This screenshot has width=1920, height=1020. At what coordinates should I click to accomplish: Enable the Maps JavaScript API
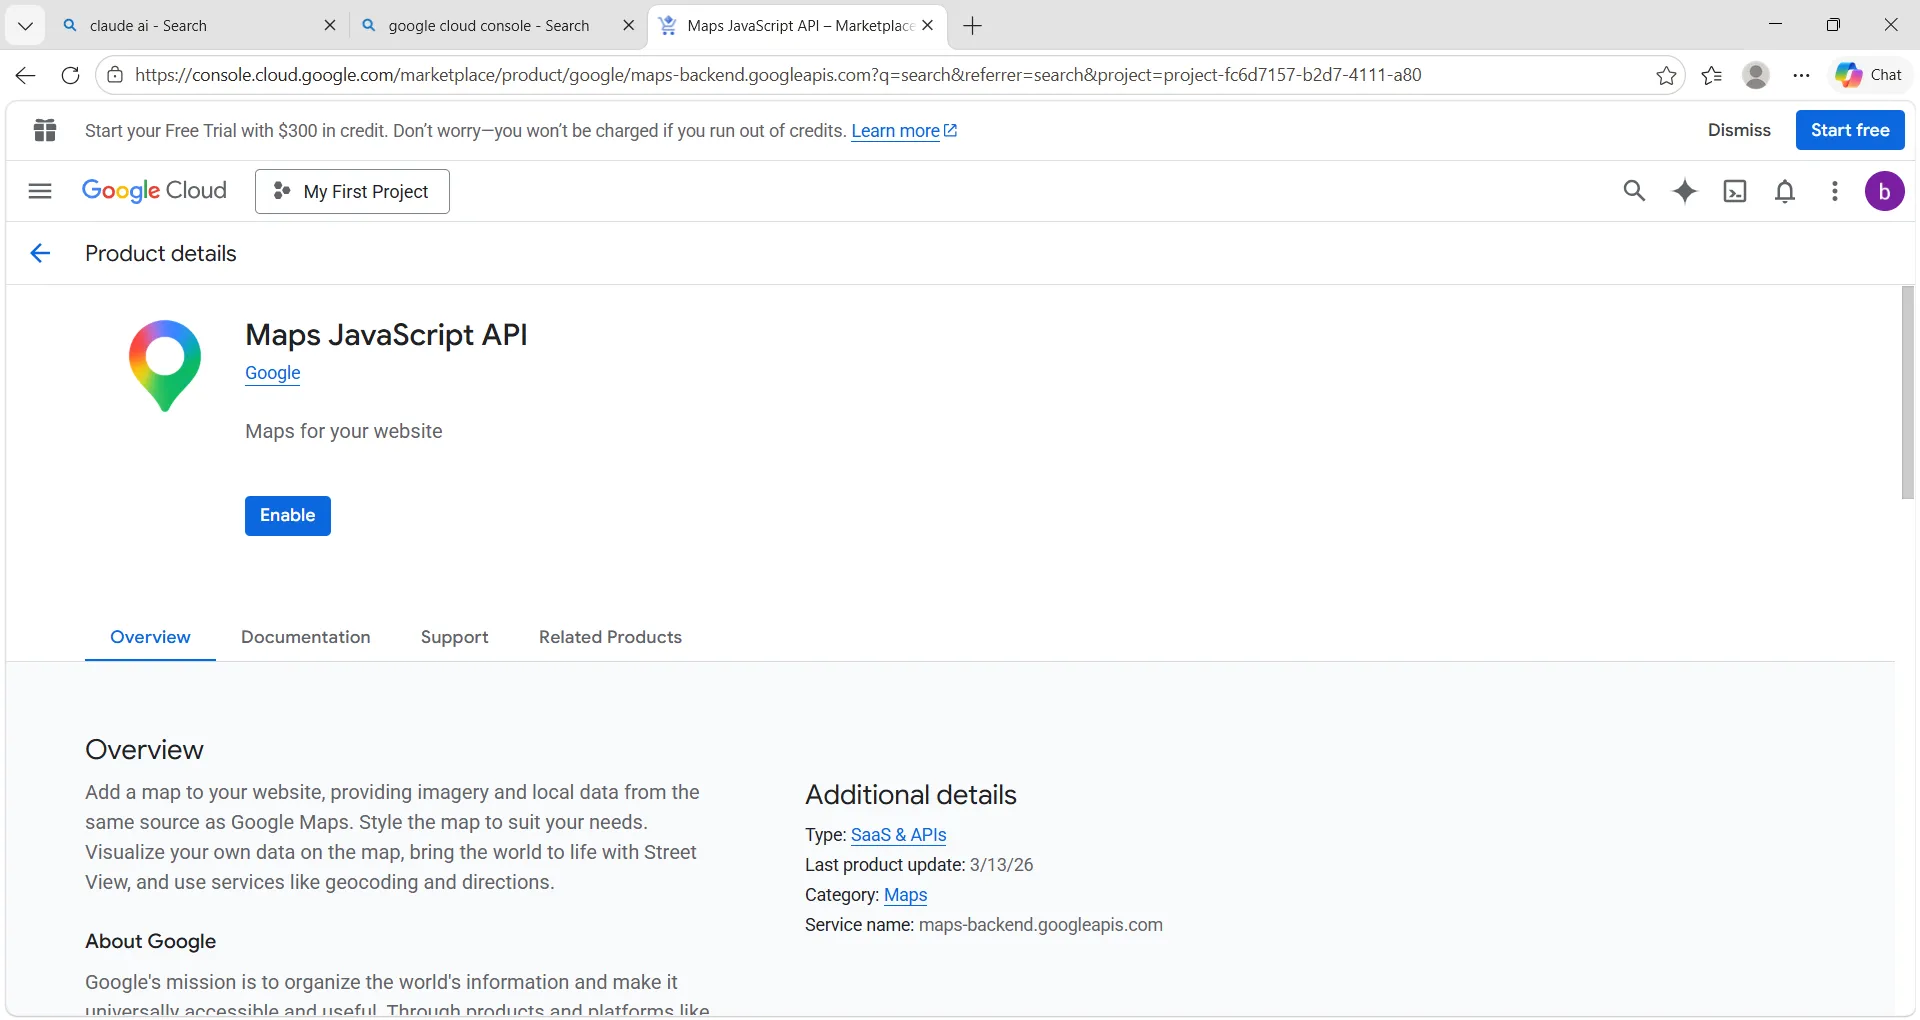tap(287, 516)
